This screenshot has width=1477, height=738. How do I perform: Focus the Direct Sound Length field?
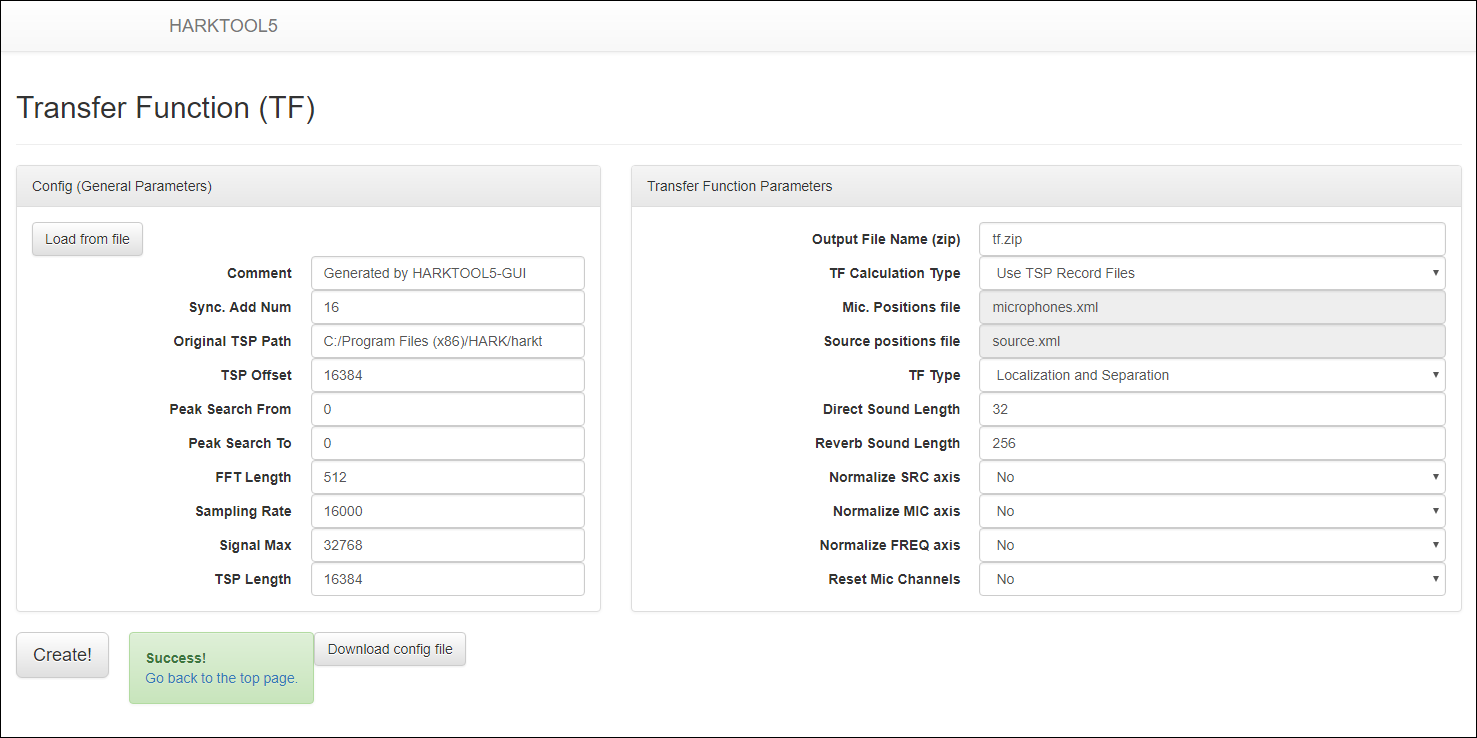(x=1211, y=409)
